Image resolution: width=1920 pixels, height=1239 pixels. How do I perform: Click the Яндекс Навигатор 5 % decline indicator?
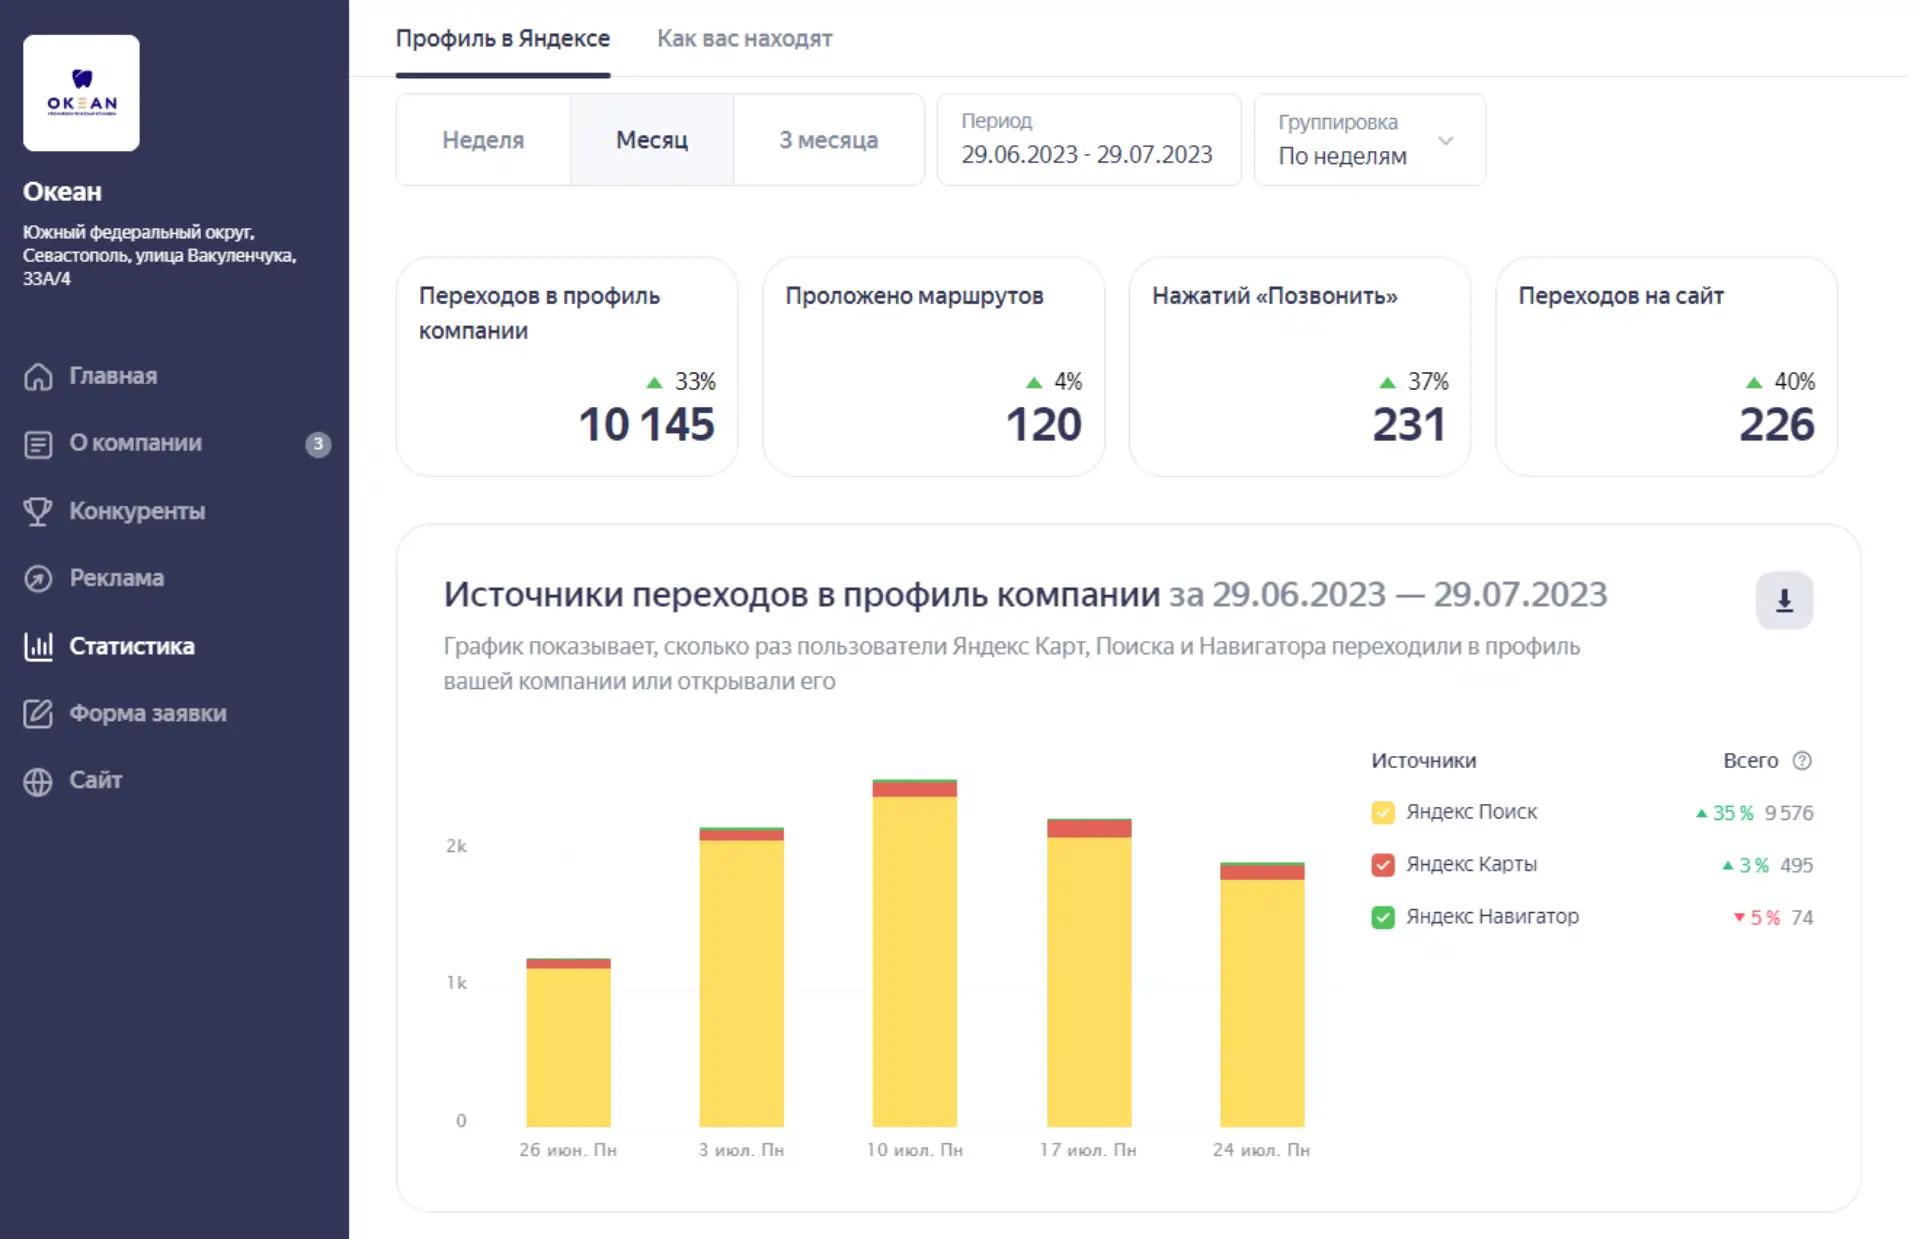(1757, 917)
